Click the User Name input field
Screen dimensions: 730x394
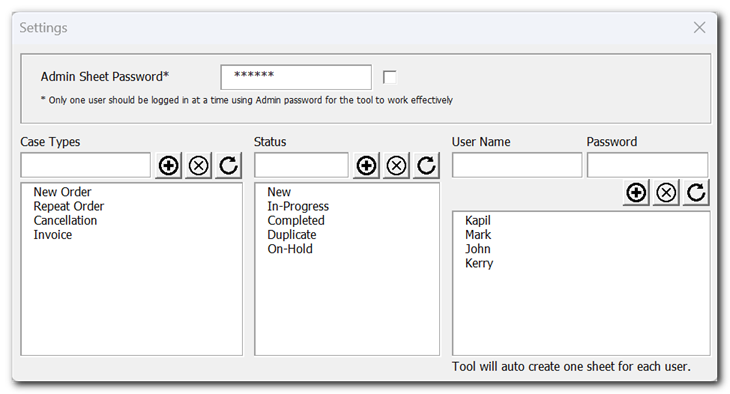click(x=517, y=165)
